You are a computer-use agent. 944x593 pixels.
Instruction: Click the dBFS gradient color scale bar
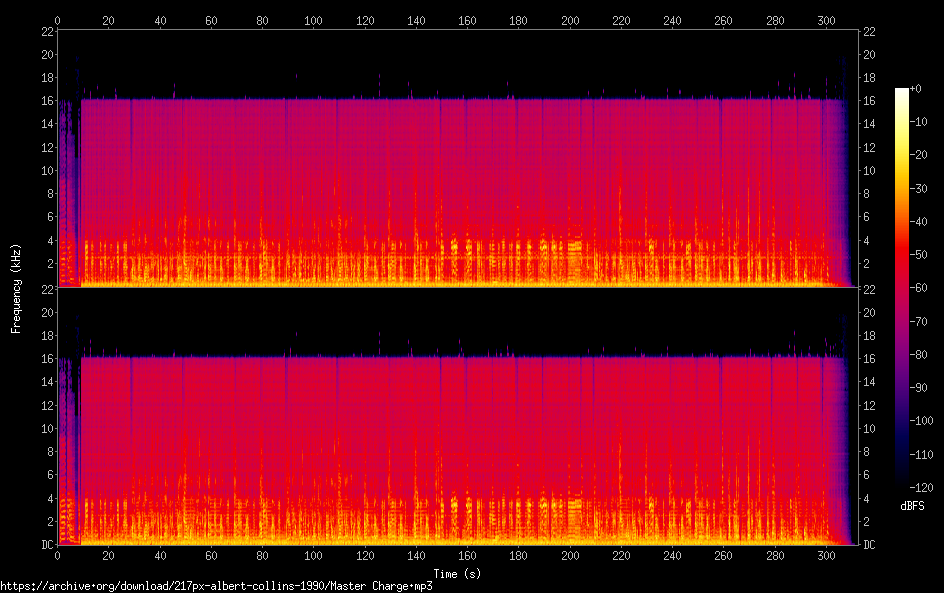click(x=901, y=288)
